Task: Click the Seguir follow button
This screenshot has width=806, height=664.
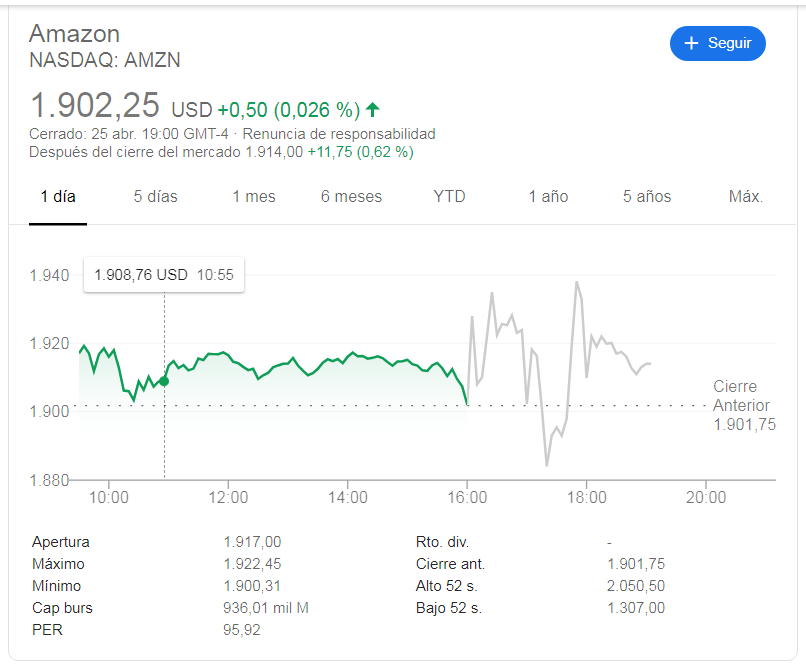Action: (717, 43)
